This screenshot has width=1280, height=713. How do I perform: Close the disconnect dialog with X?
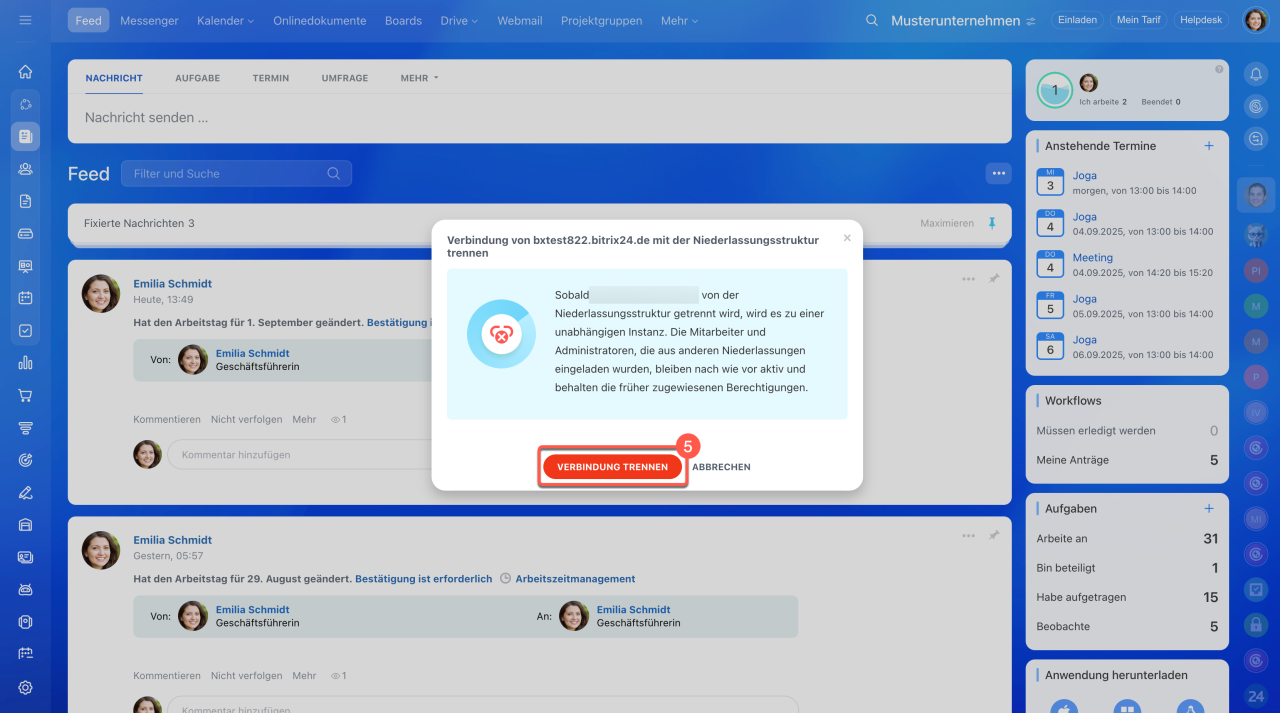coord(847,238)
